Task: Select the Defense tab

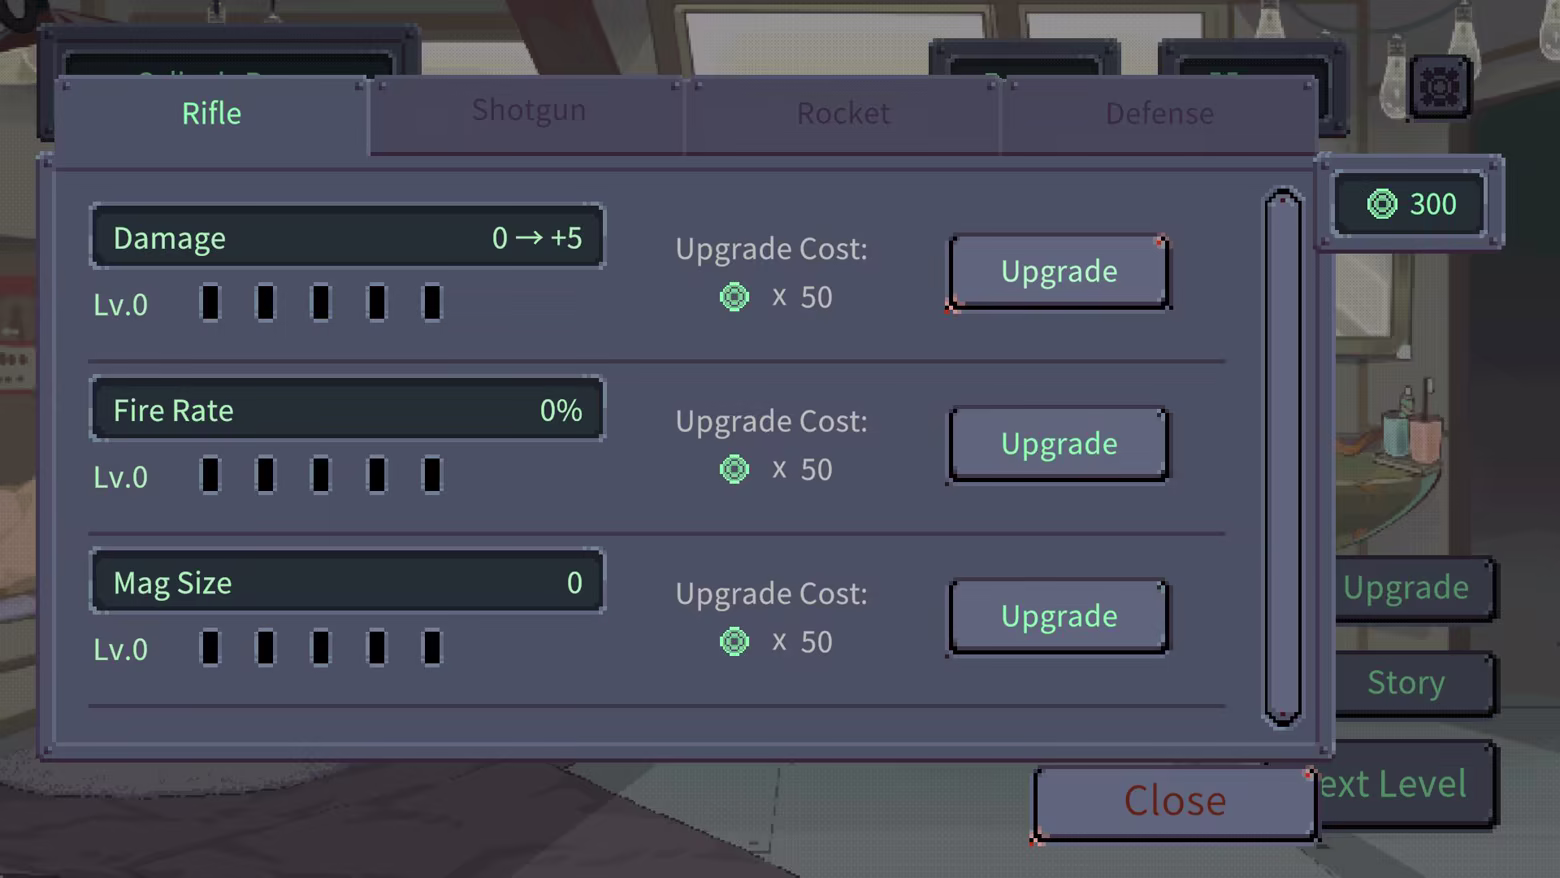Action: (1159, 113)
